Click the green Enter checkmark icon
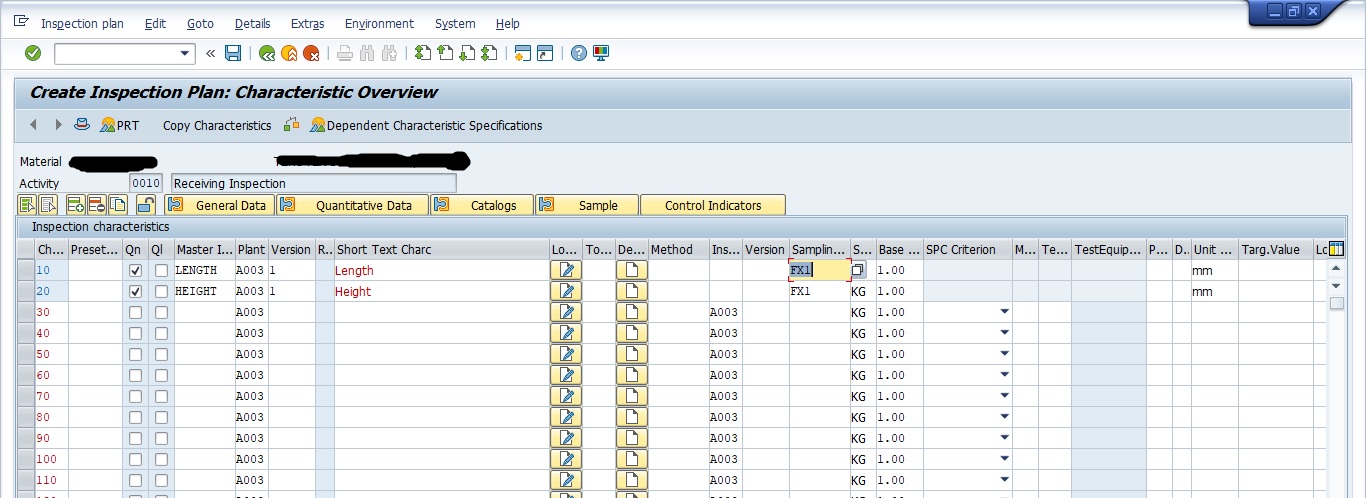The height and width of the screenshot is (498, 1366). coord(33,53)
